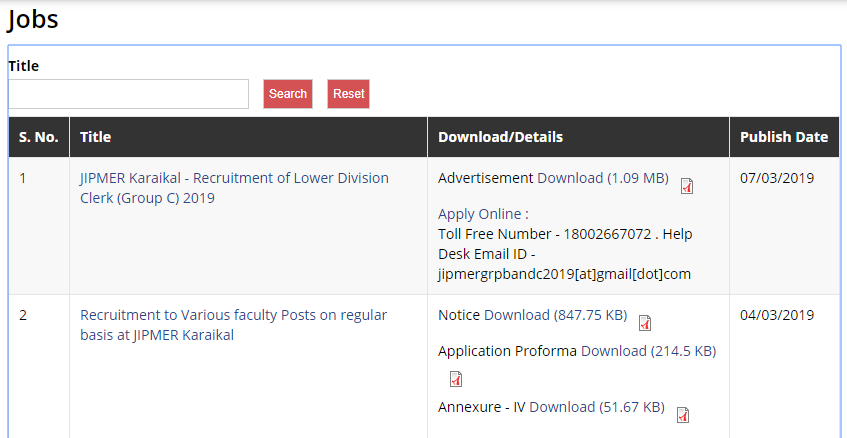
Task: Download the Advertisement (1.09 MB) file
Action: 603,178
